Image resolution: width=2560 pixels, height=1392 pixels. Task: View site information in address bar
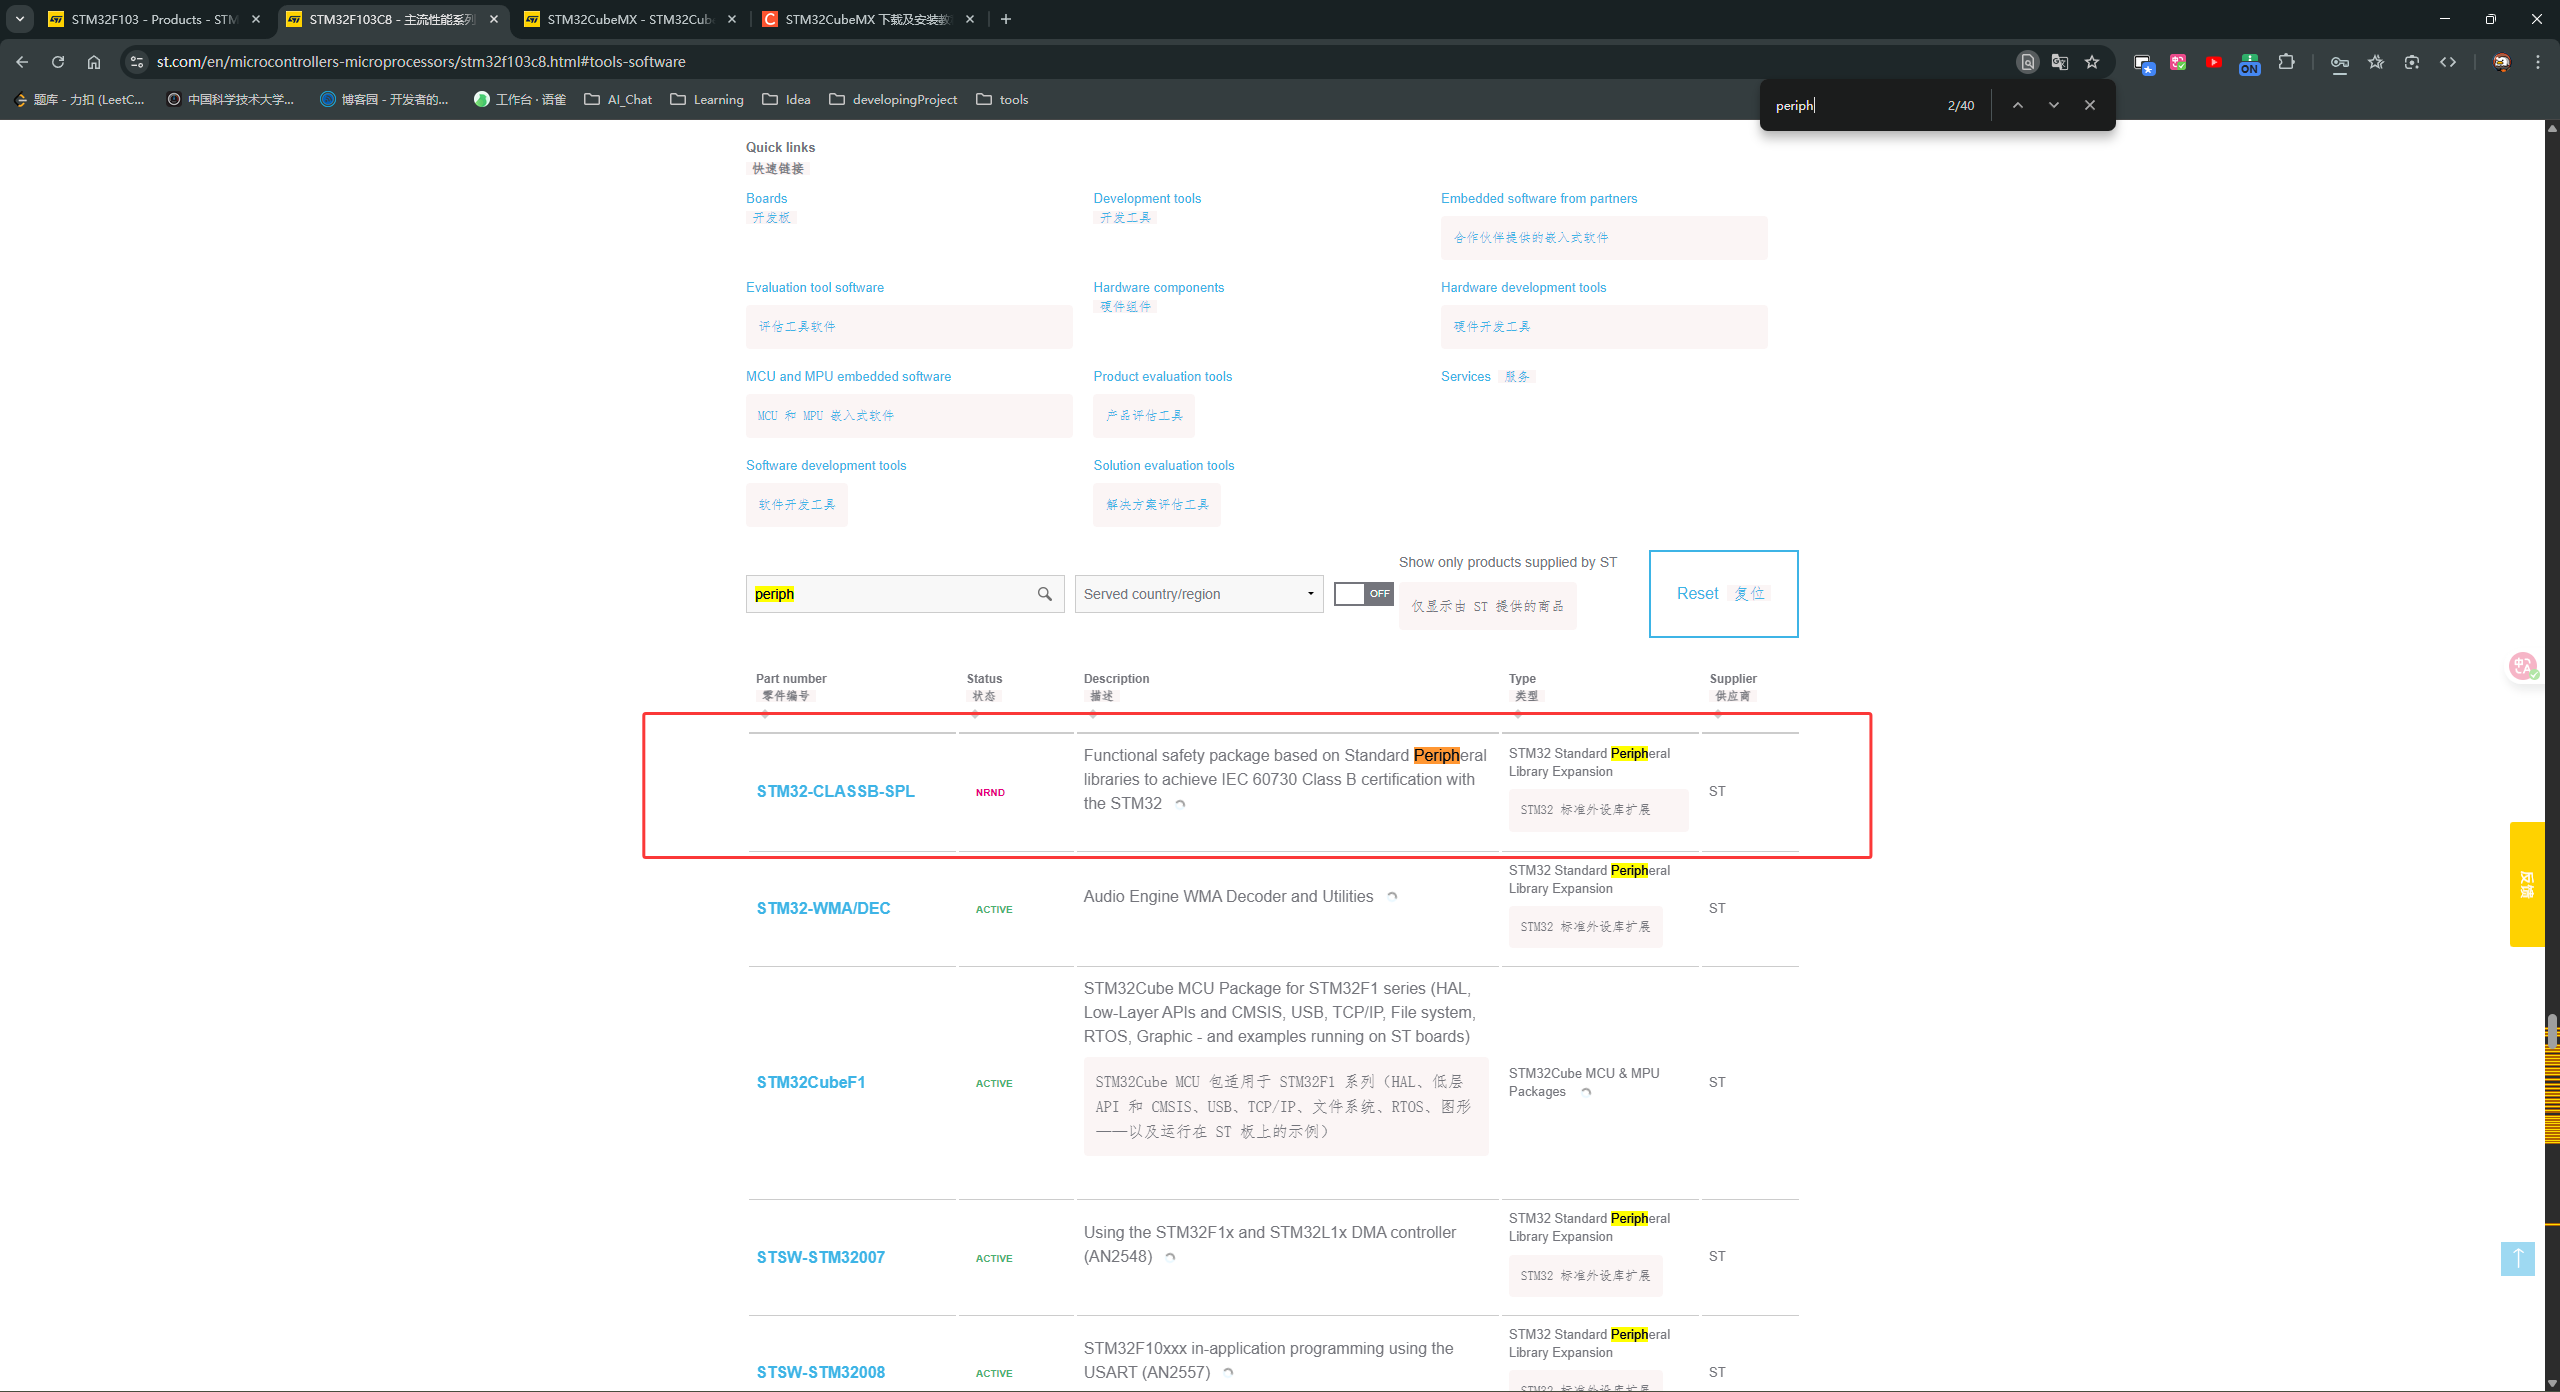coord(137,62)
